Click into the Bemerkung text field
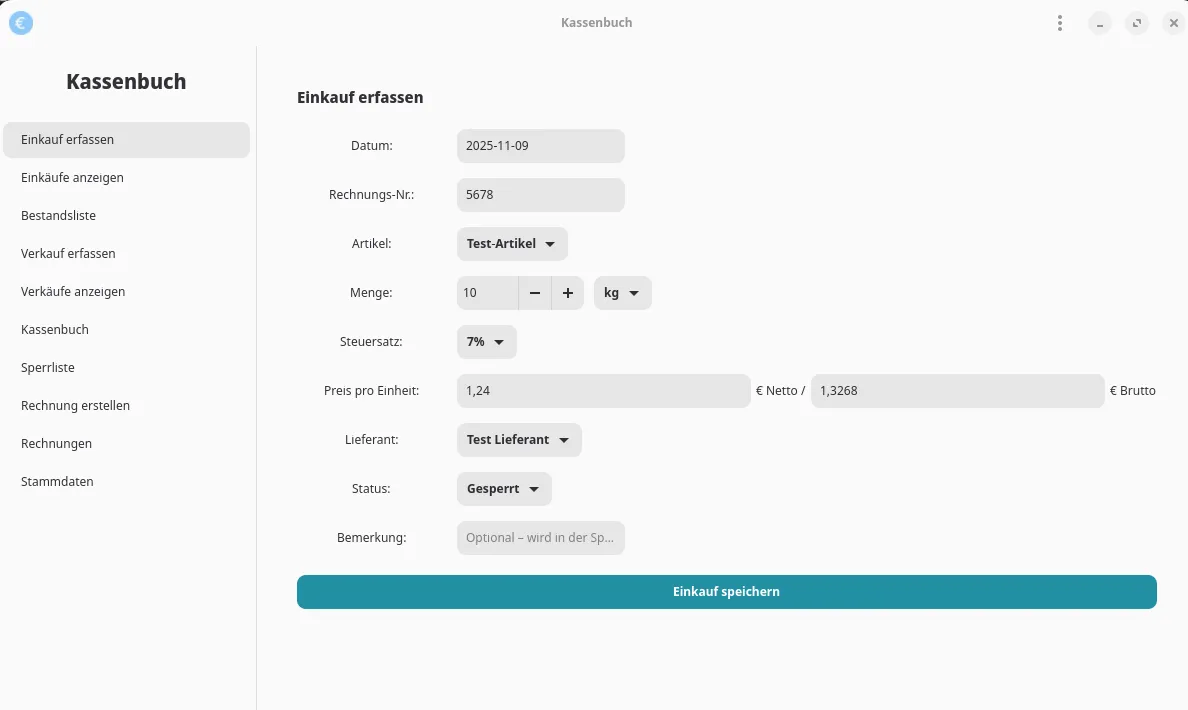Screen dimensions: 1188x710 [540, 538]
